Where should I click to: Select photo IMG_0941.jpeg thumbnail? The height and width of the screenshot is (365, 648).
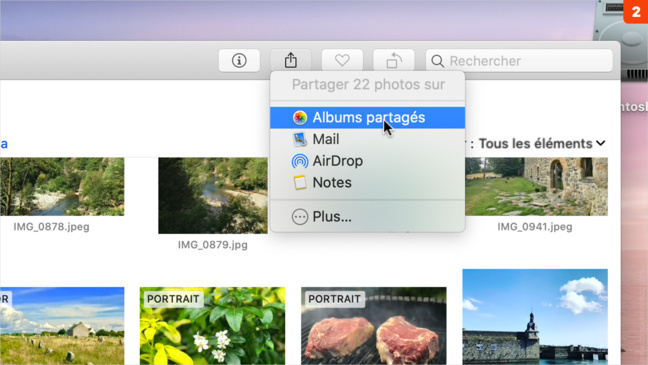click(x=536, y=186)
